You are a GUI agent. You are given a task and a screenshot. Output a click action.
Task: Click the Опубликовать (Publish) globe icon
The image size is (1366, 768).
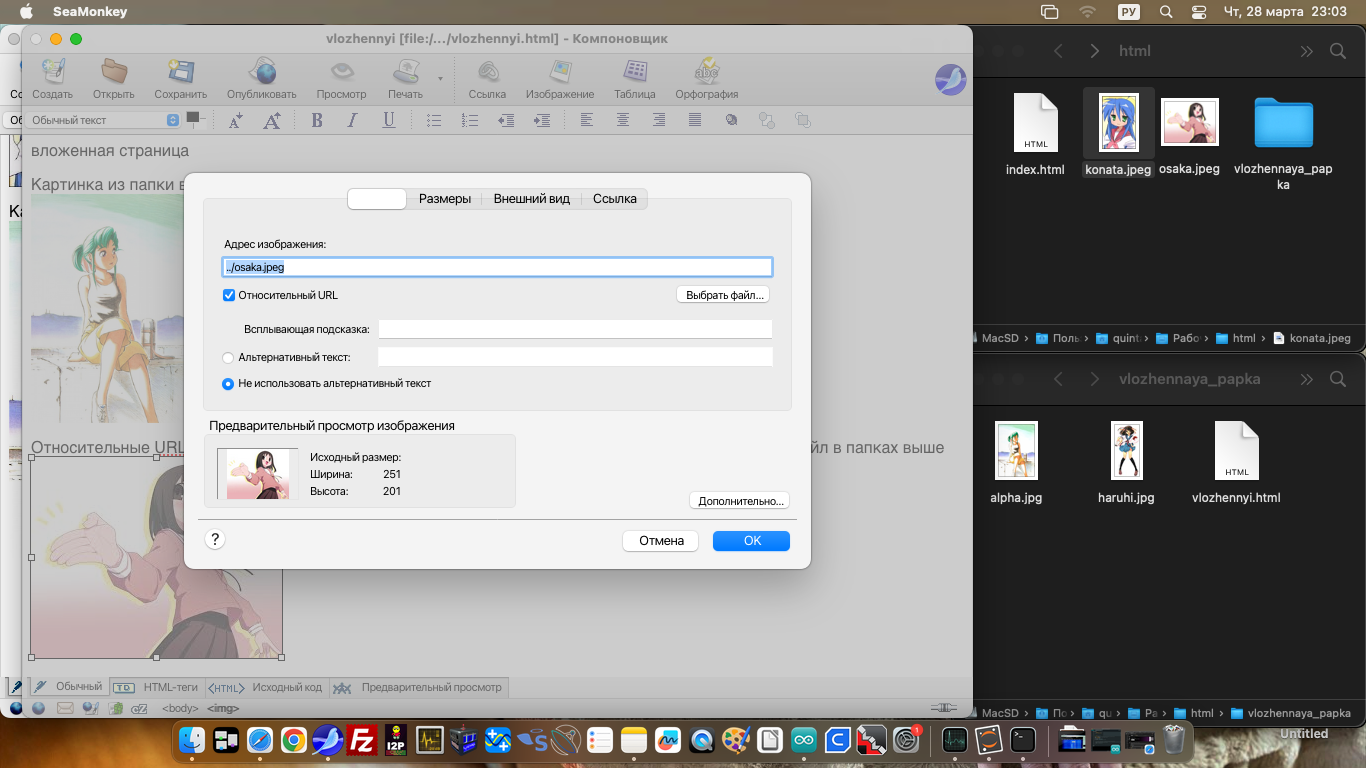coord(262,78)
